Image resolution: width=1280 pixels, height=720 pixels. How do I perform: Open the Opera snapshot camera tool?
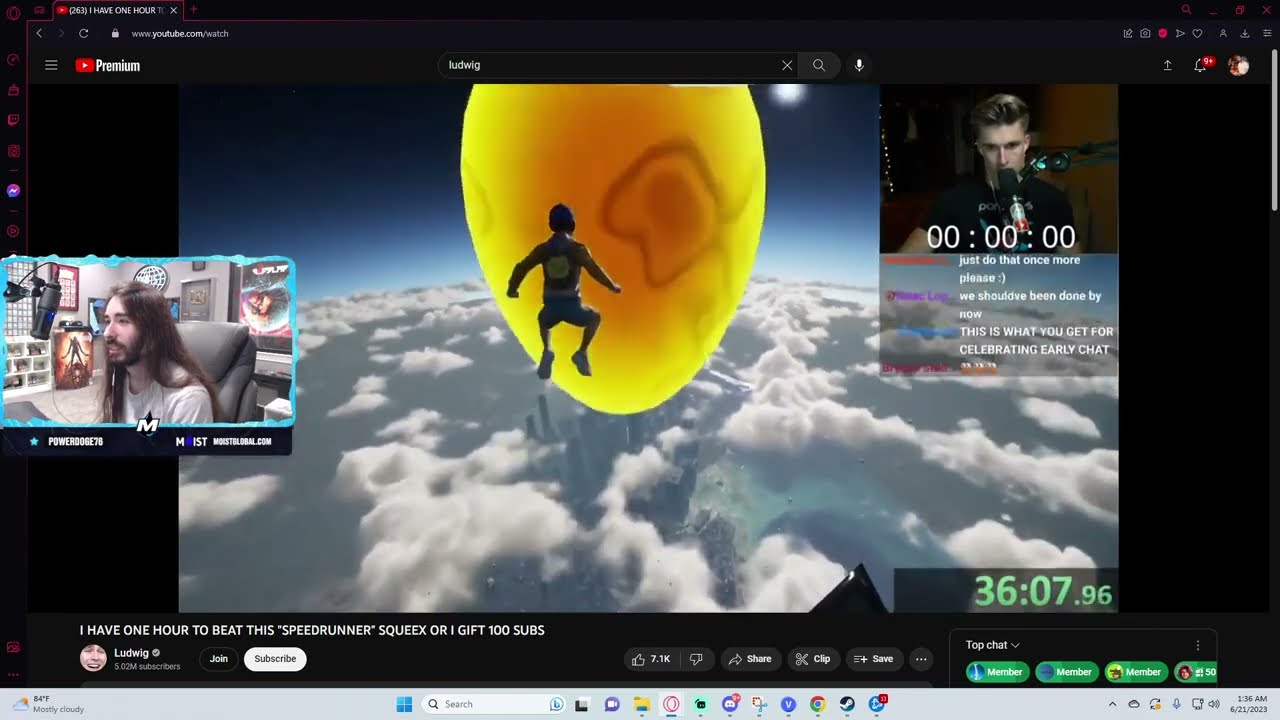1145,33
